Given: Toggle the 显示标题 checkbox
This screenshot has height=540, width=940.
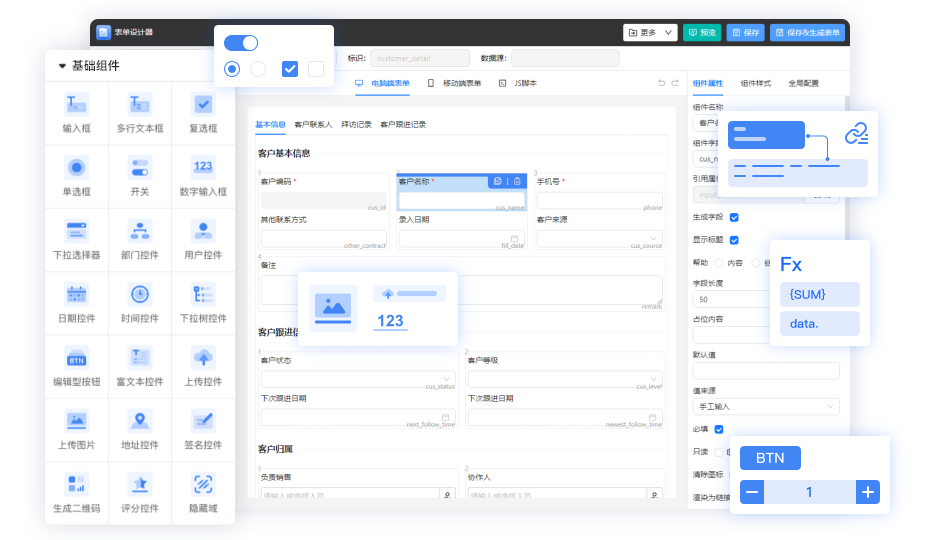Looking at the screenshot, I should pyautogui.click(x=734, y=240).
